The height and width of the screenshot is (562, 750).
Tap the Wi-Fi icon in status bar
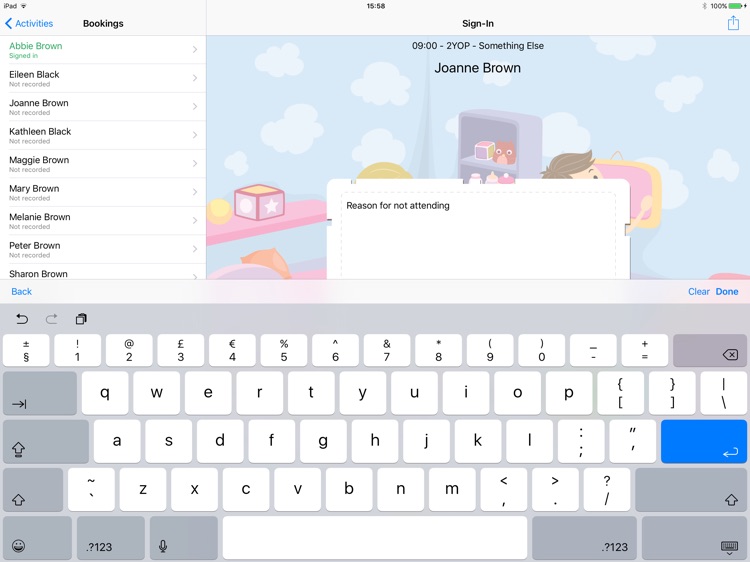coord(23,6)
